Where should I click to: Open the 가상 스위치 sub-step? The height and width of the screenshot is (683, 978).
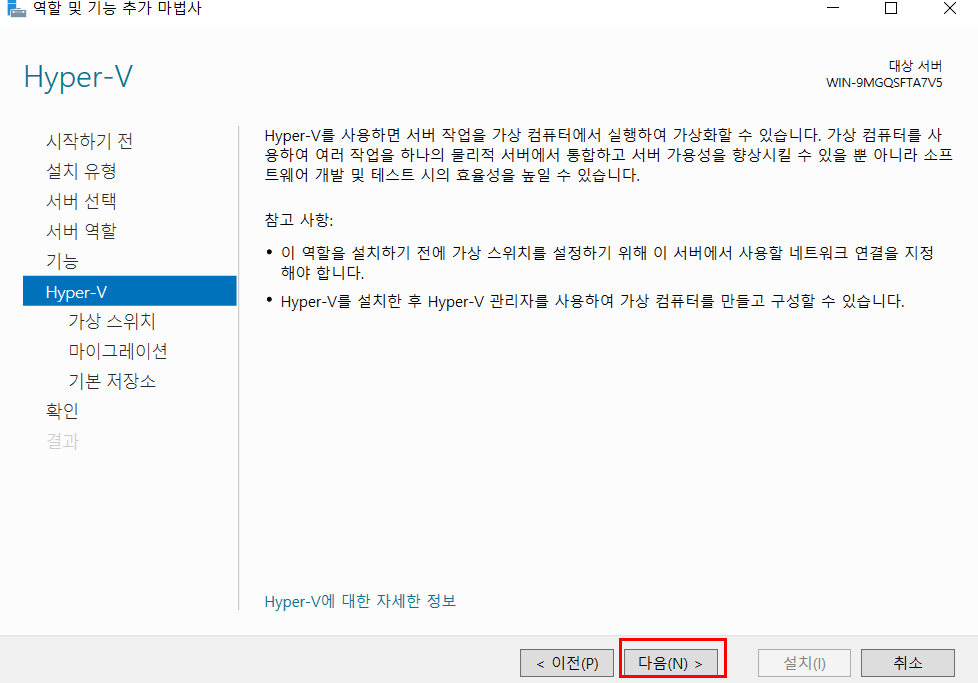[x=112, y=321]
